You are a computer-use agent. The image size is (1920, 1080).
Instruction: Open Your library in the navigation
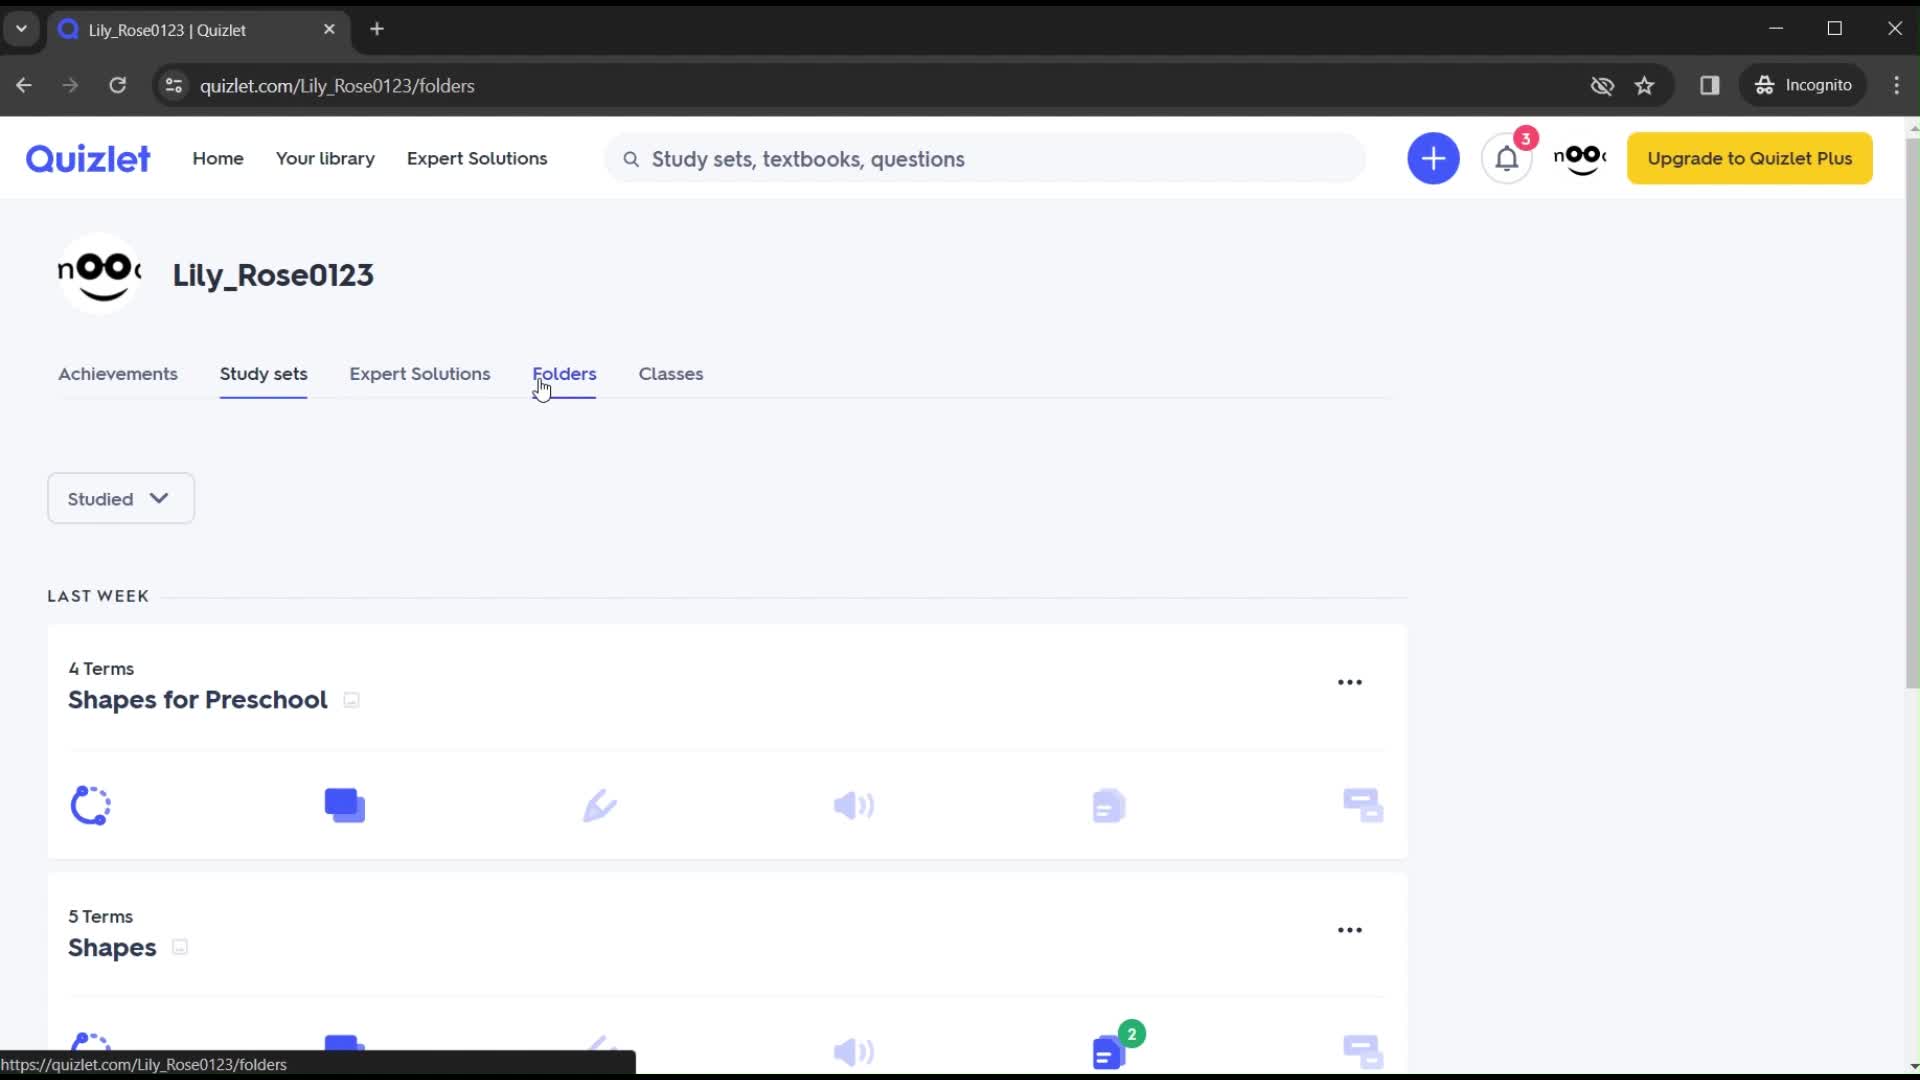click(x=325, y=158)
